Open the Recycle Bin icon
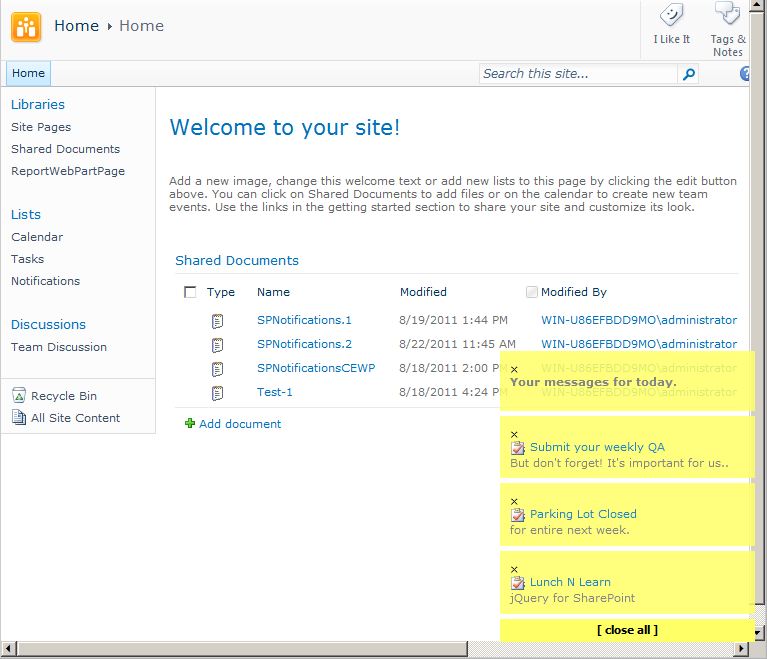 tap(19, 396)
